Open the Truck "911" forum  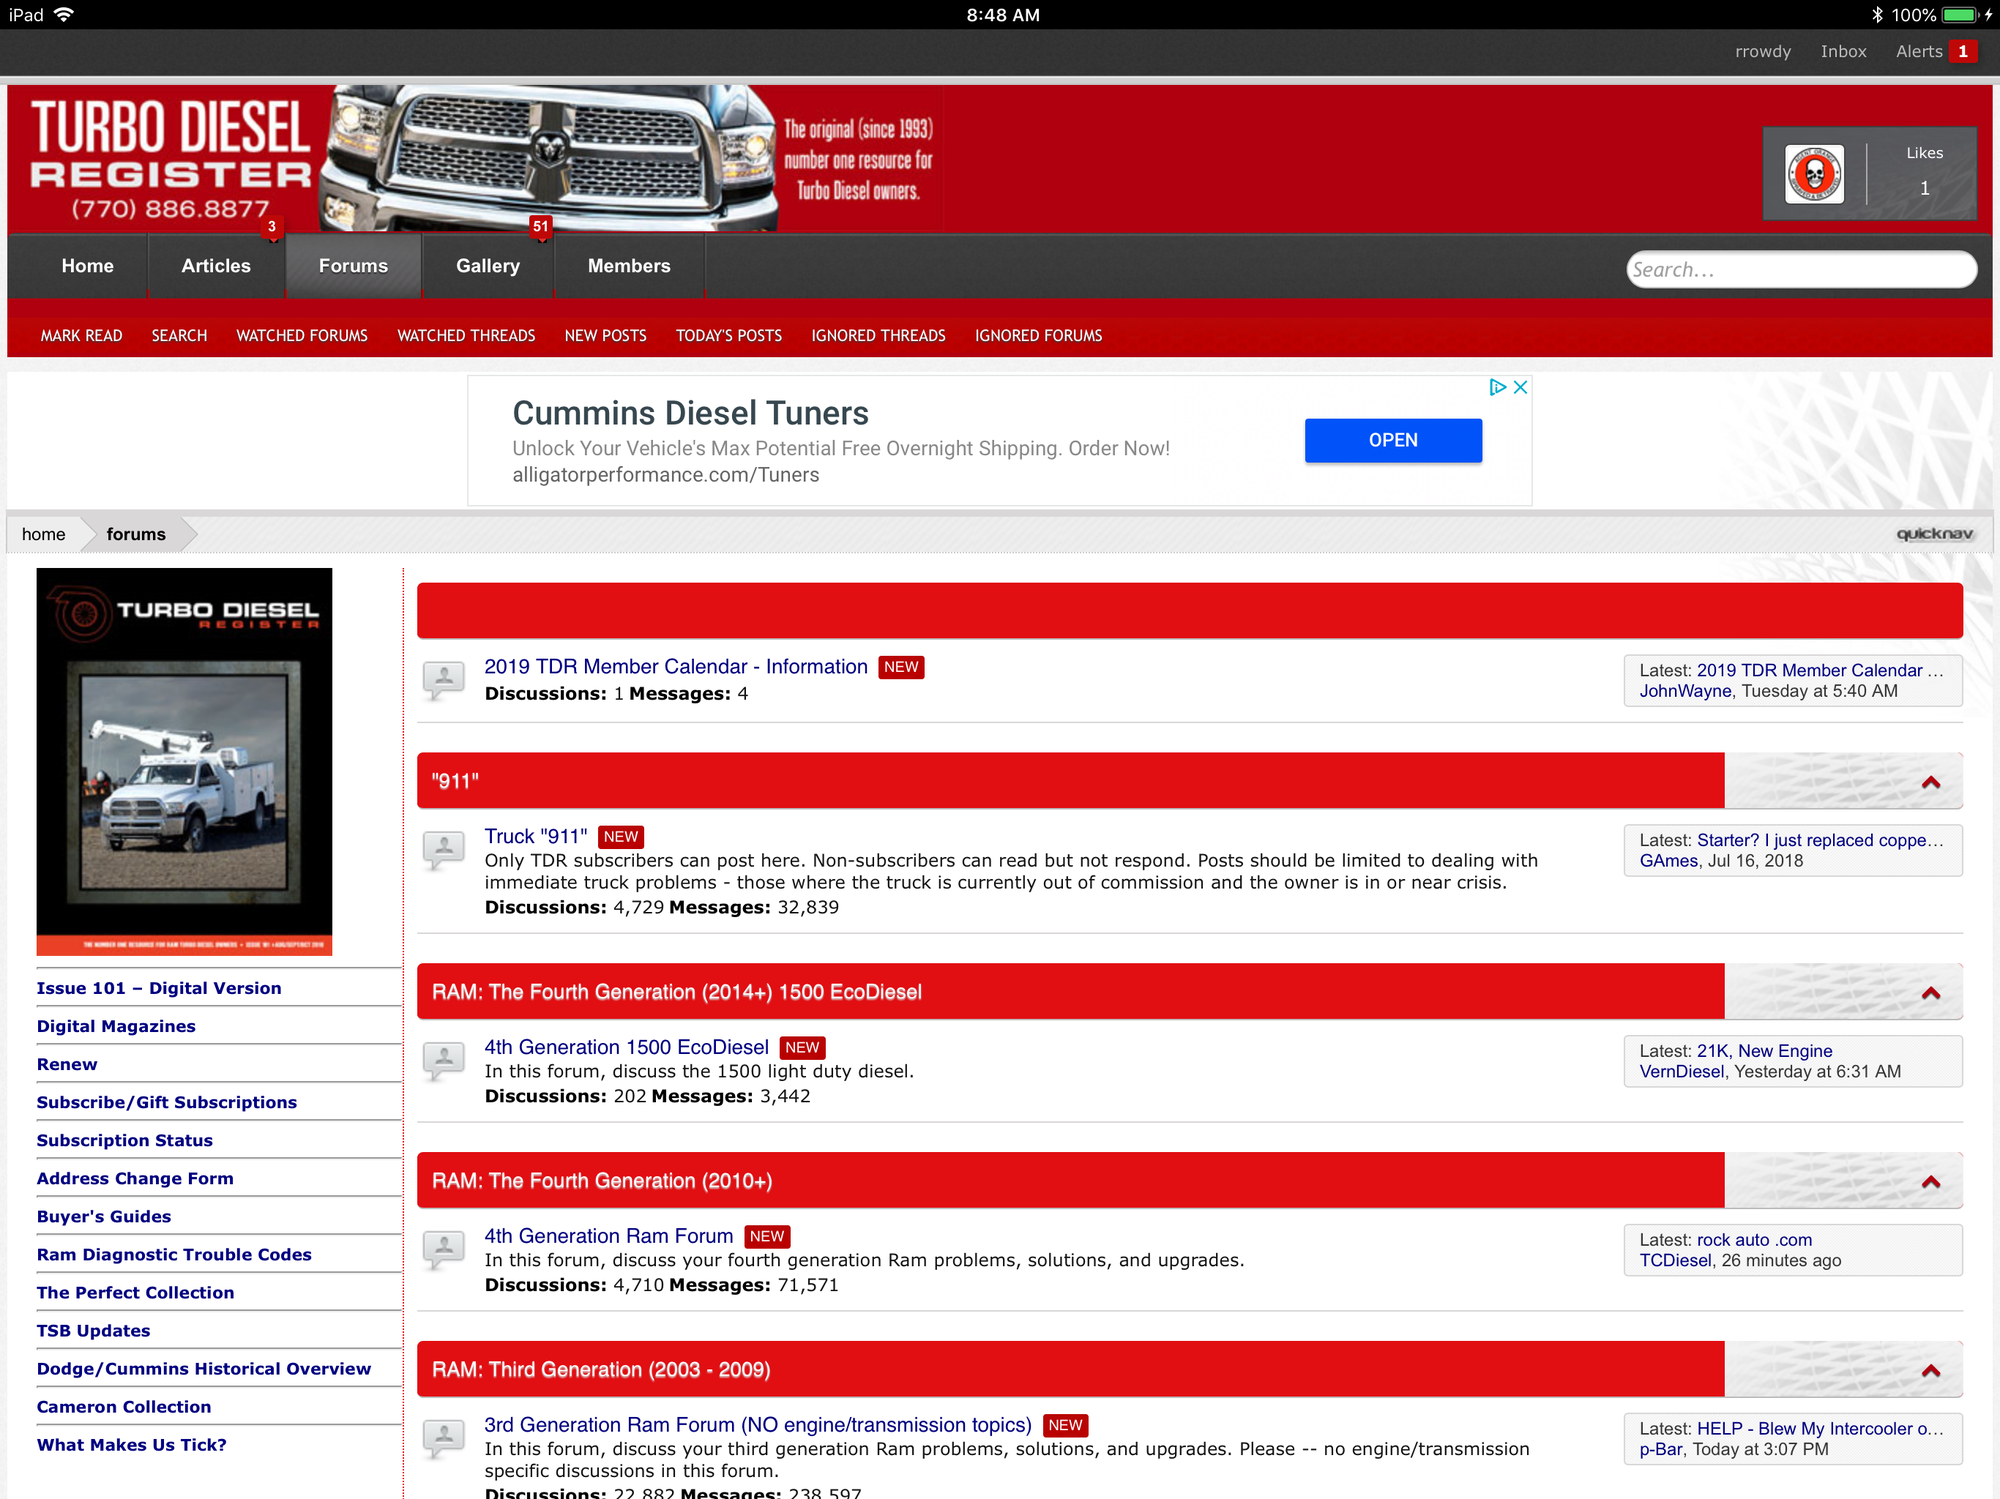tap(536, 836)
